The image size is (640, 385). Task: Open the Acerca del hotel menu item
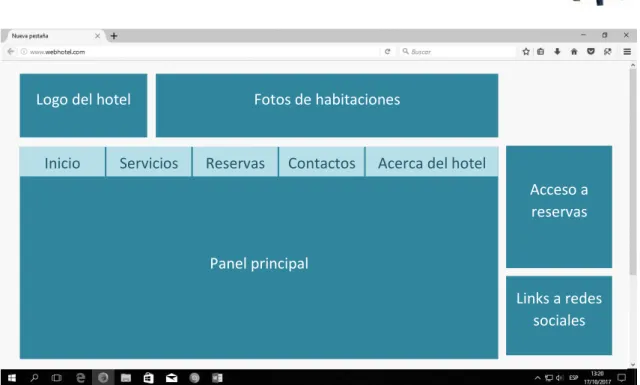point(432,163)
